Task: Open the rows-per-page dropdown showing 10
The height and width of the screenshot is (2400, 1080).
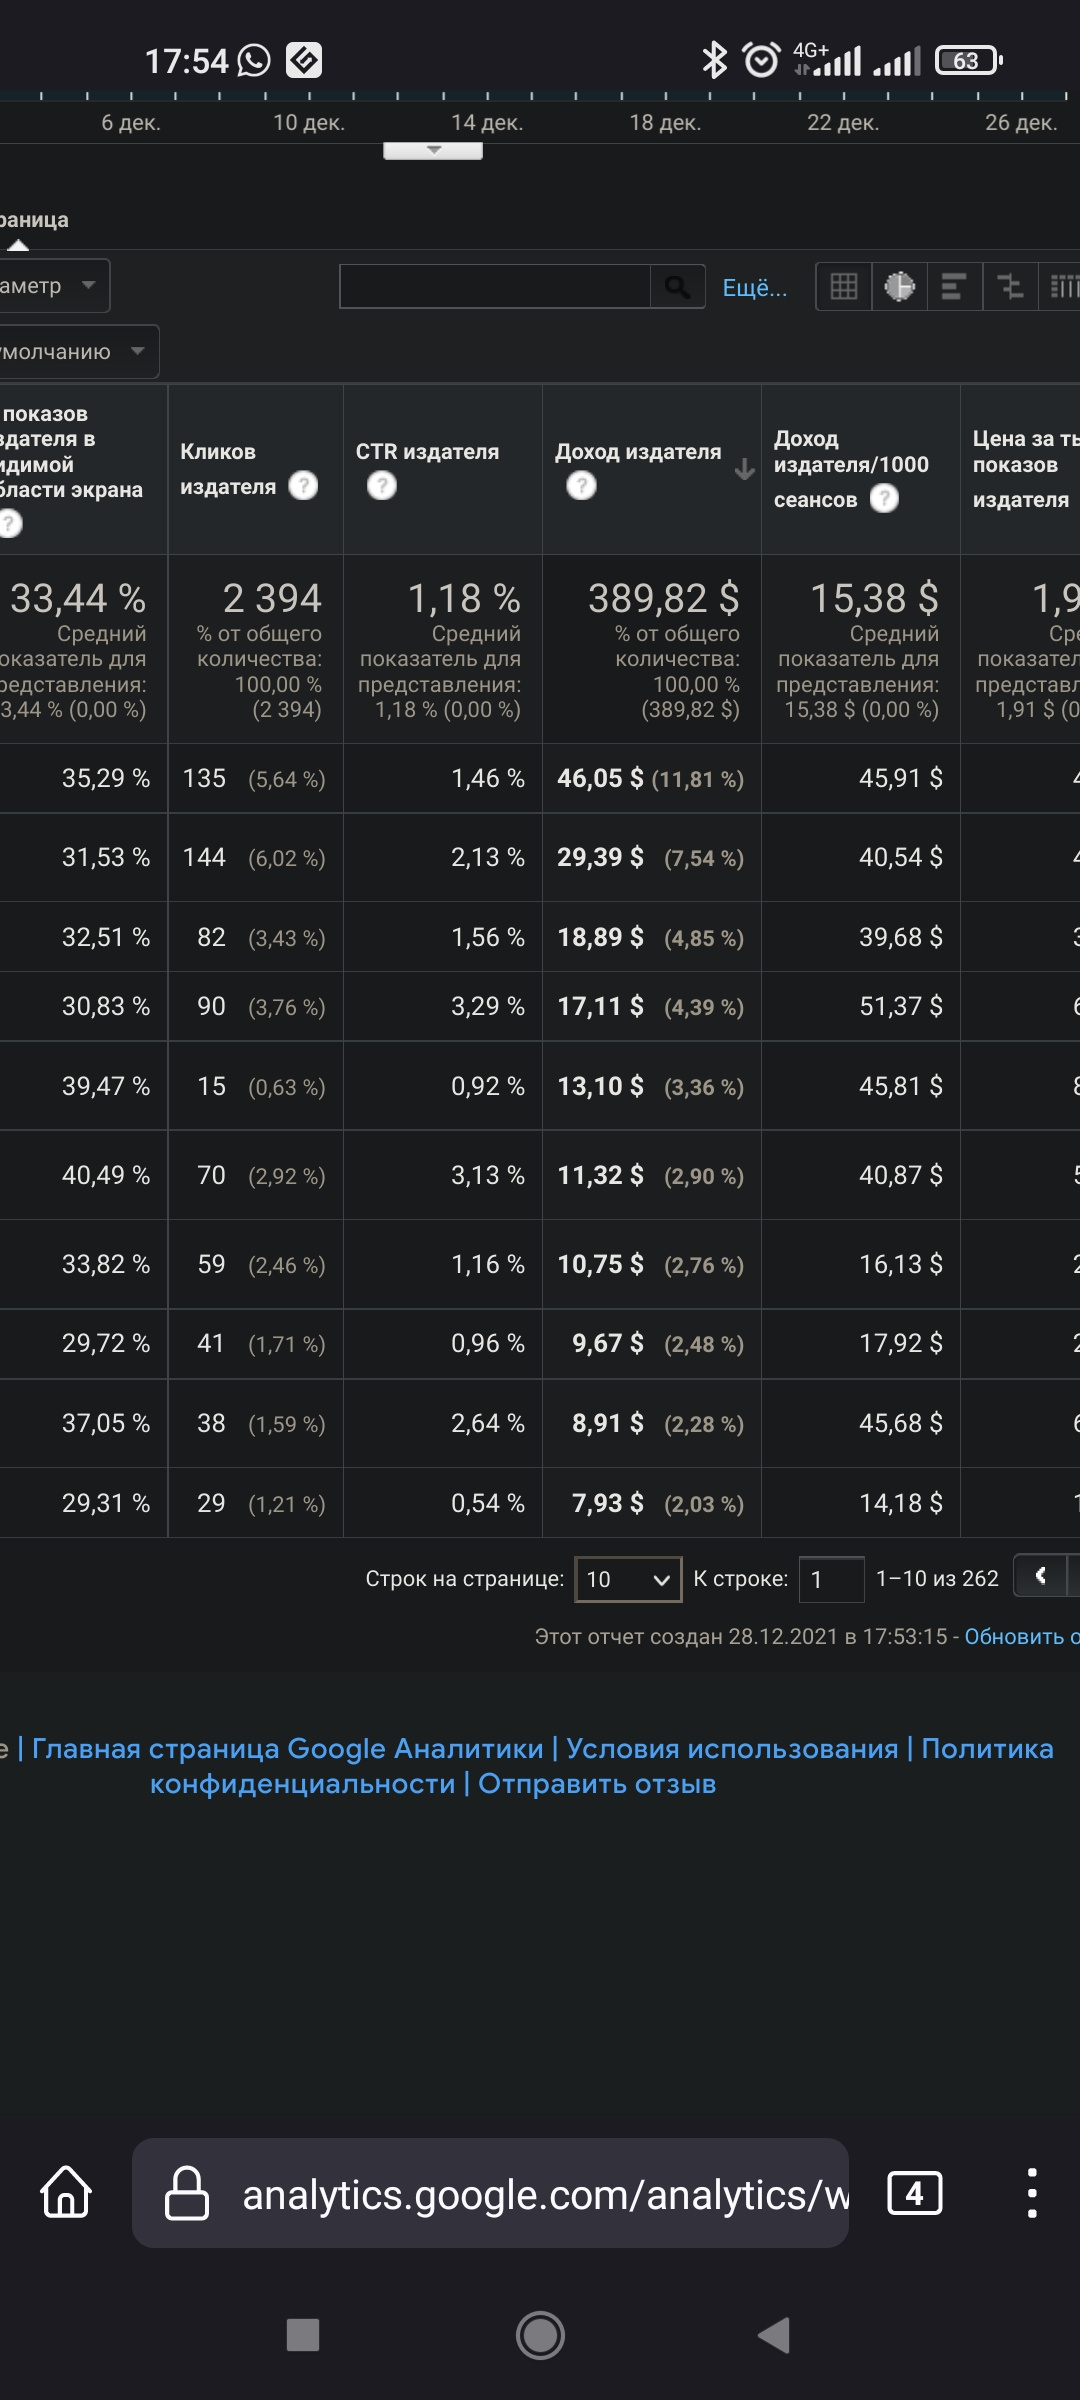Action: pyautogui.click(x=628, y=1579)
